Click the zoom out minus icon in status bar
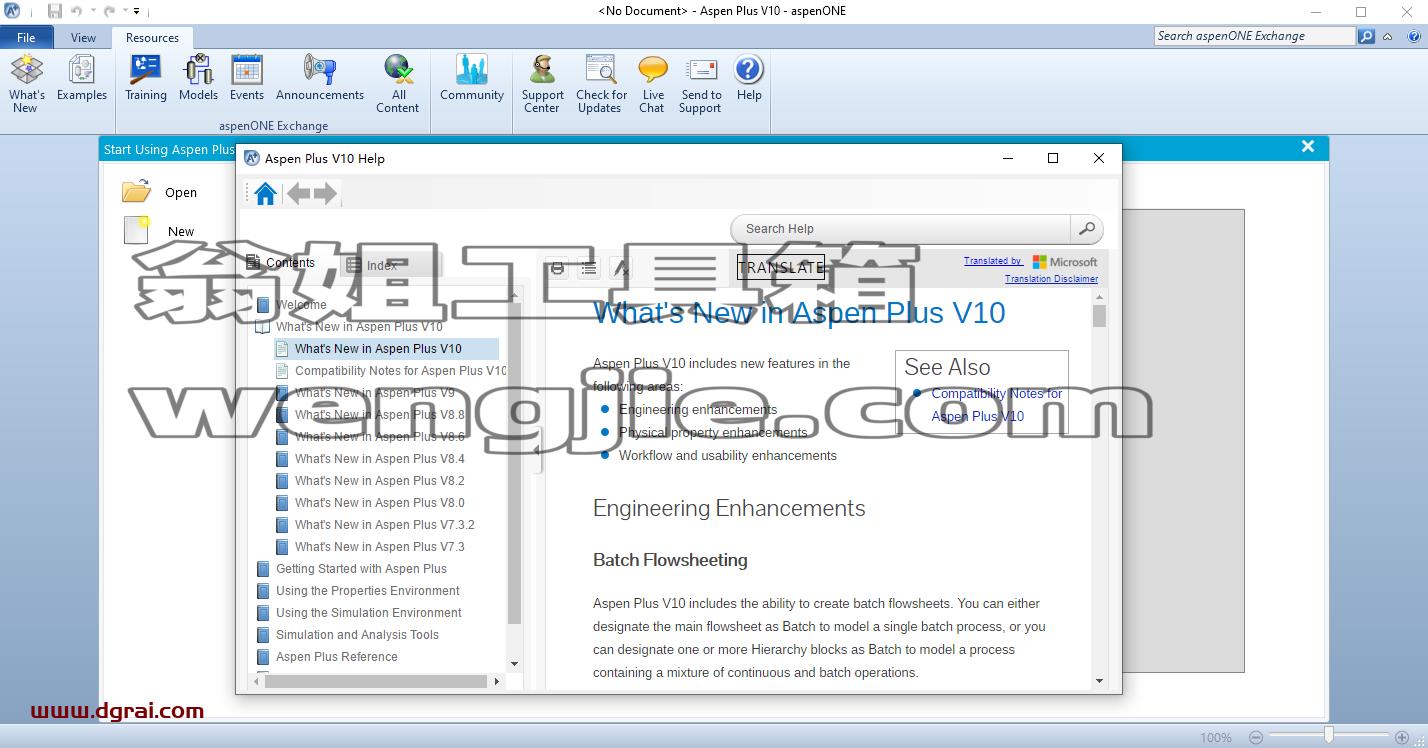 (1257, 737)
